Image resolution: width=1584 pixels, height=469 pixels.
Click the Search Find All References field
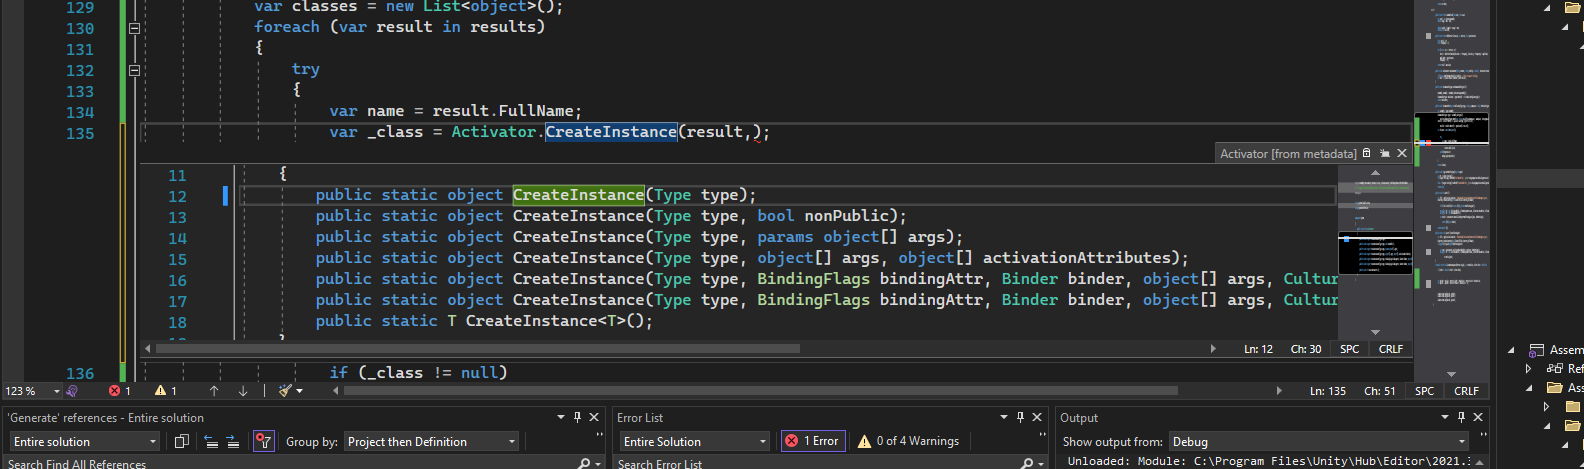[288, 464]
